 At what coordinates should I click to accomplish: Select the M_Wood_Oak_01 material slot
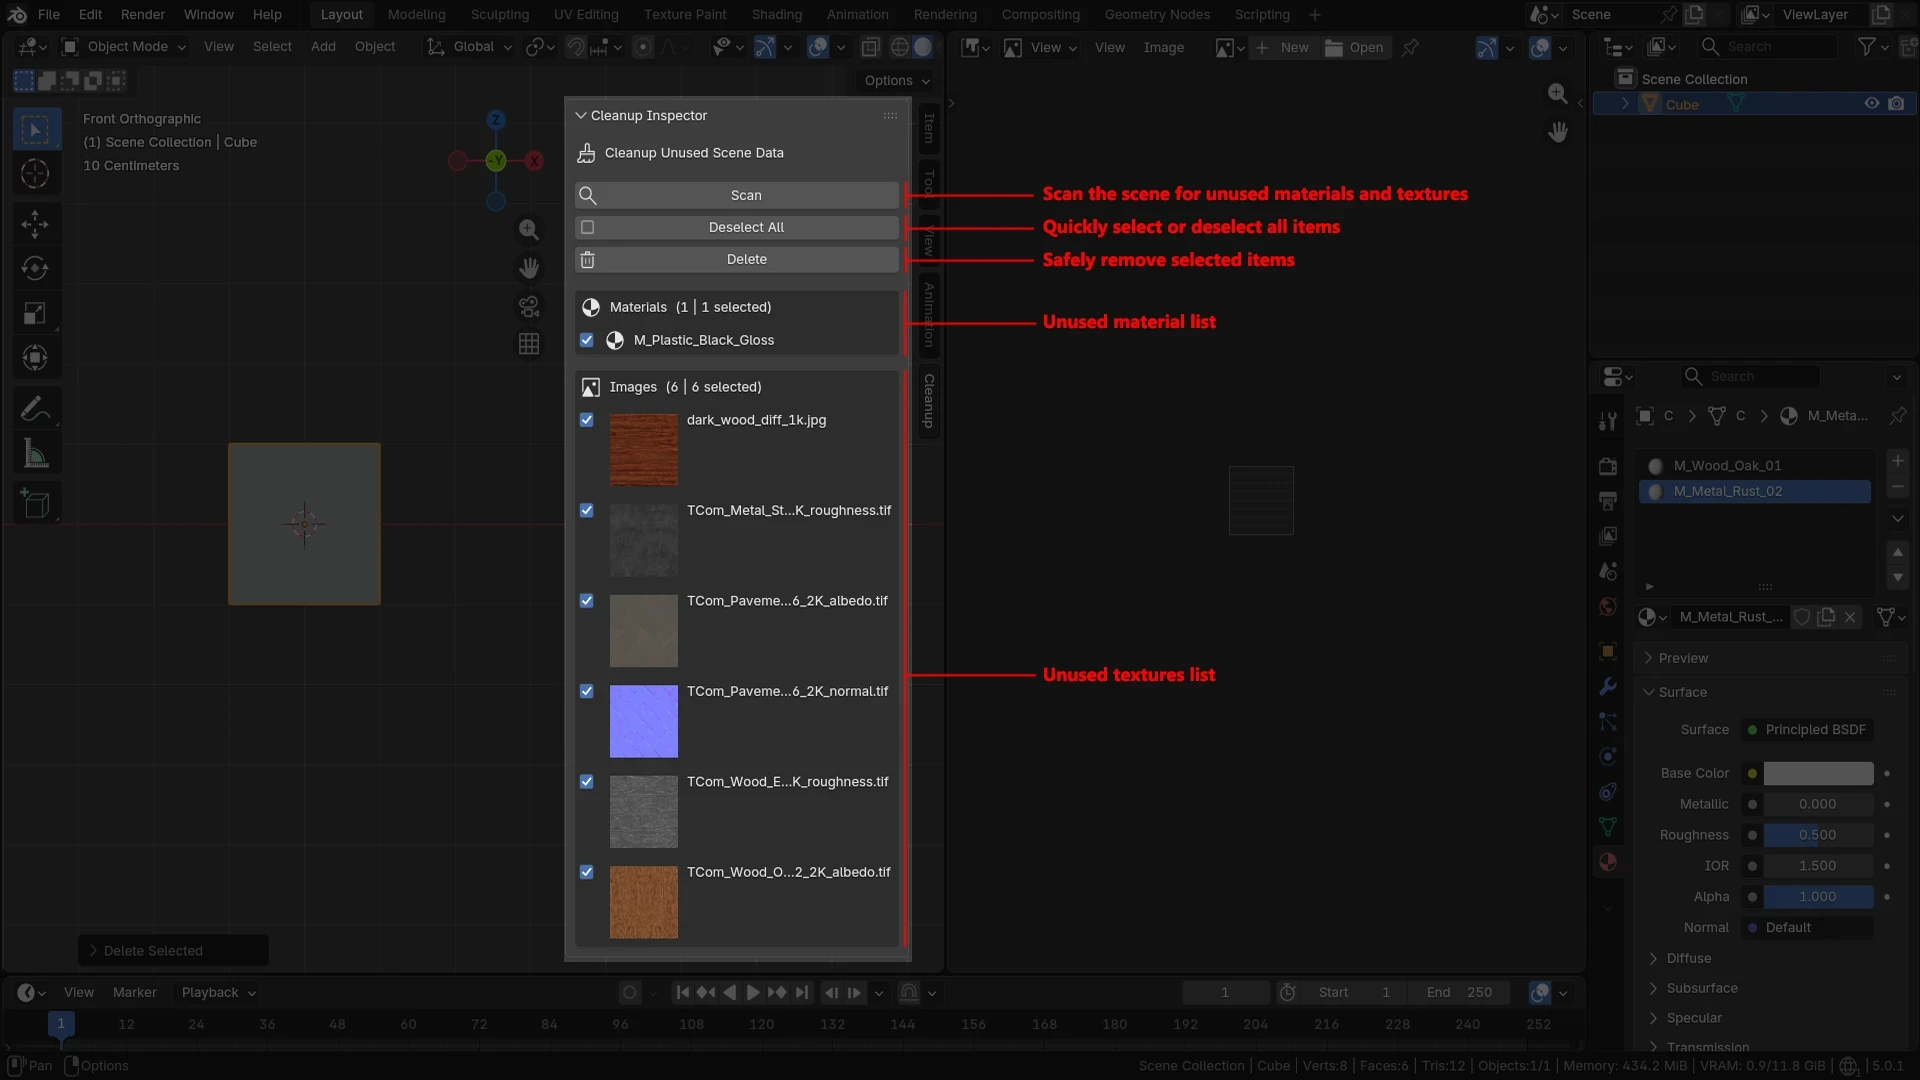[x=1755, y=466]
